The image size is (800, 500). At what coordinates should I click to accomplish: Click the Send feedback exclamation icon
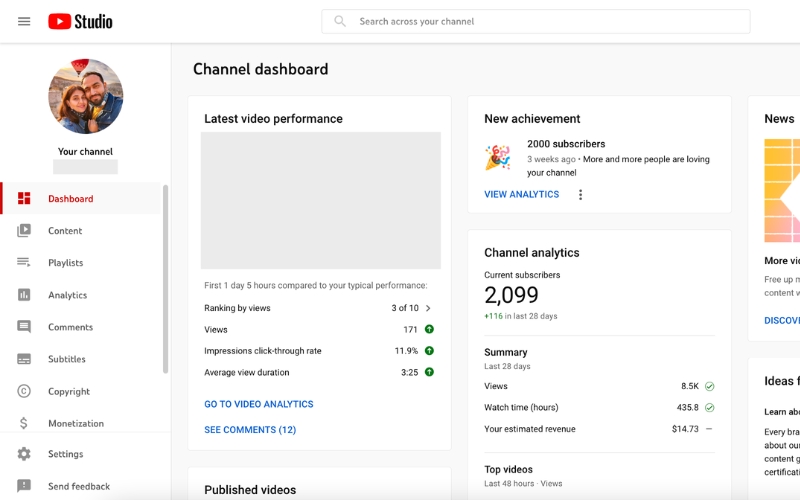coord(24,486)
